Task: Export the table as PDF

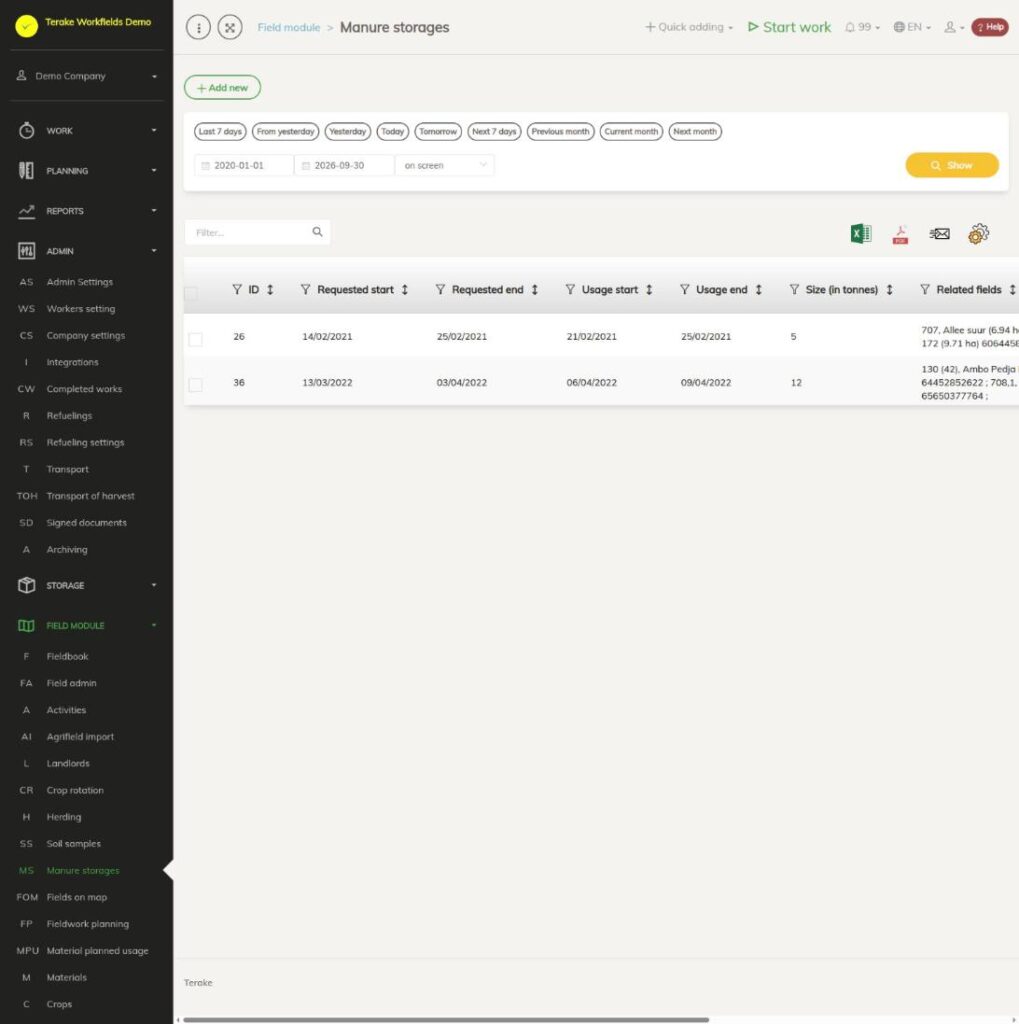Action: tap(900, 234)
